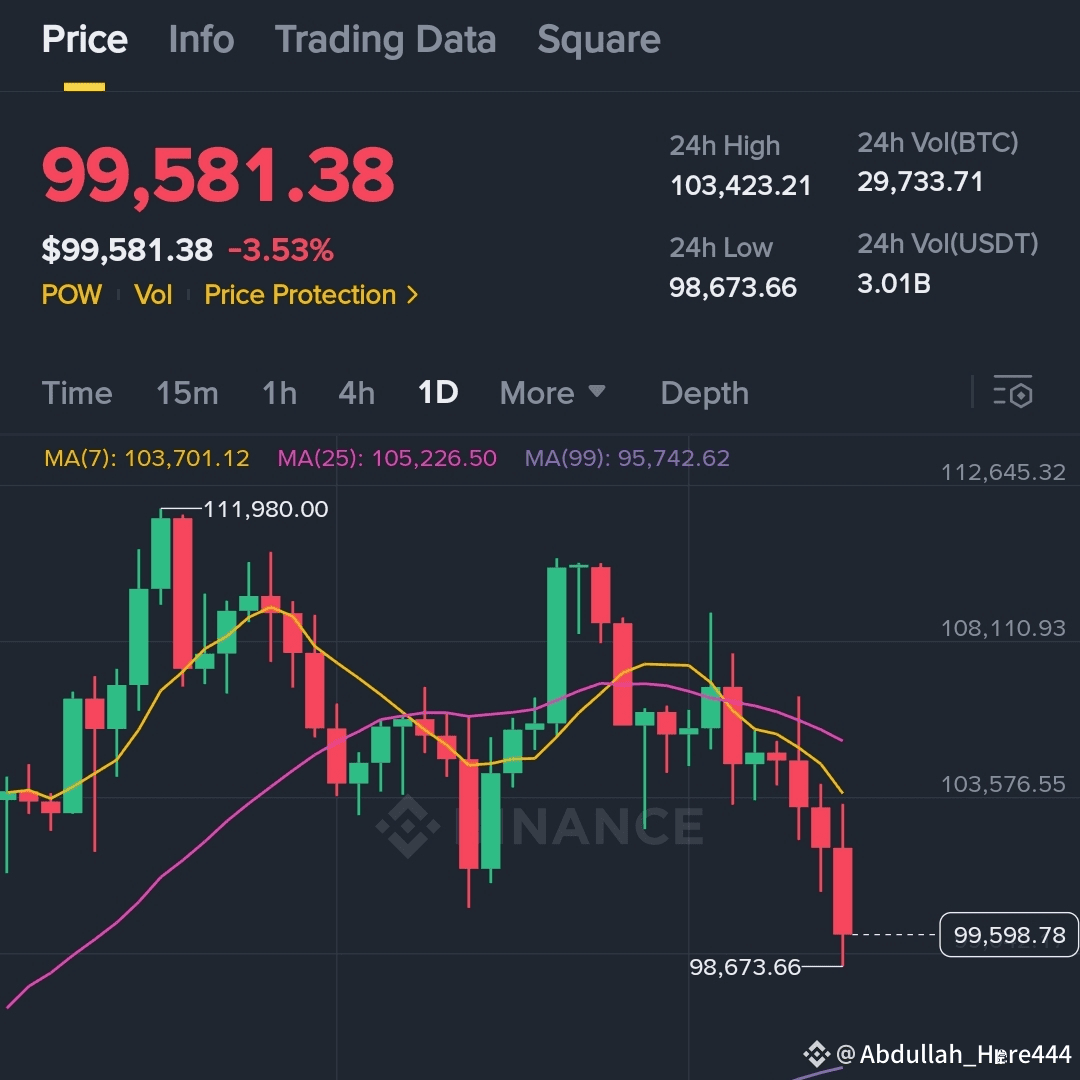Select the 15m timeframe

[x=187, y=393]
